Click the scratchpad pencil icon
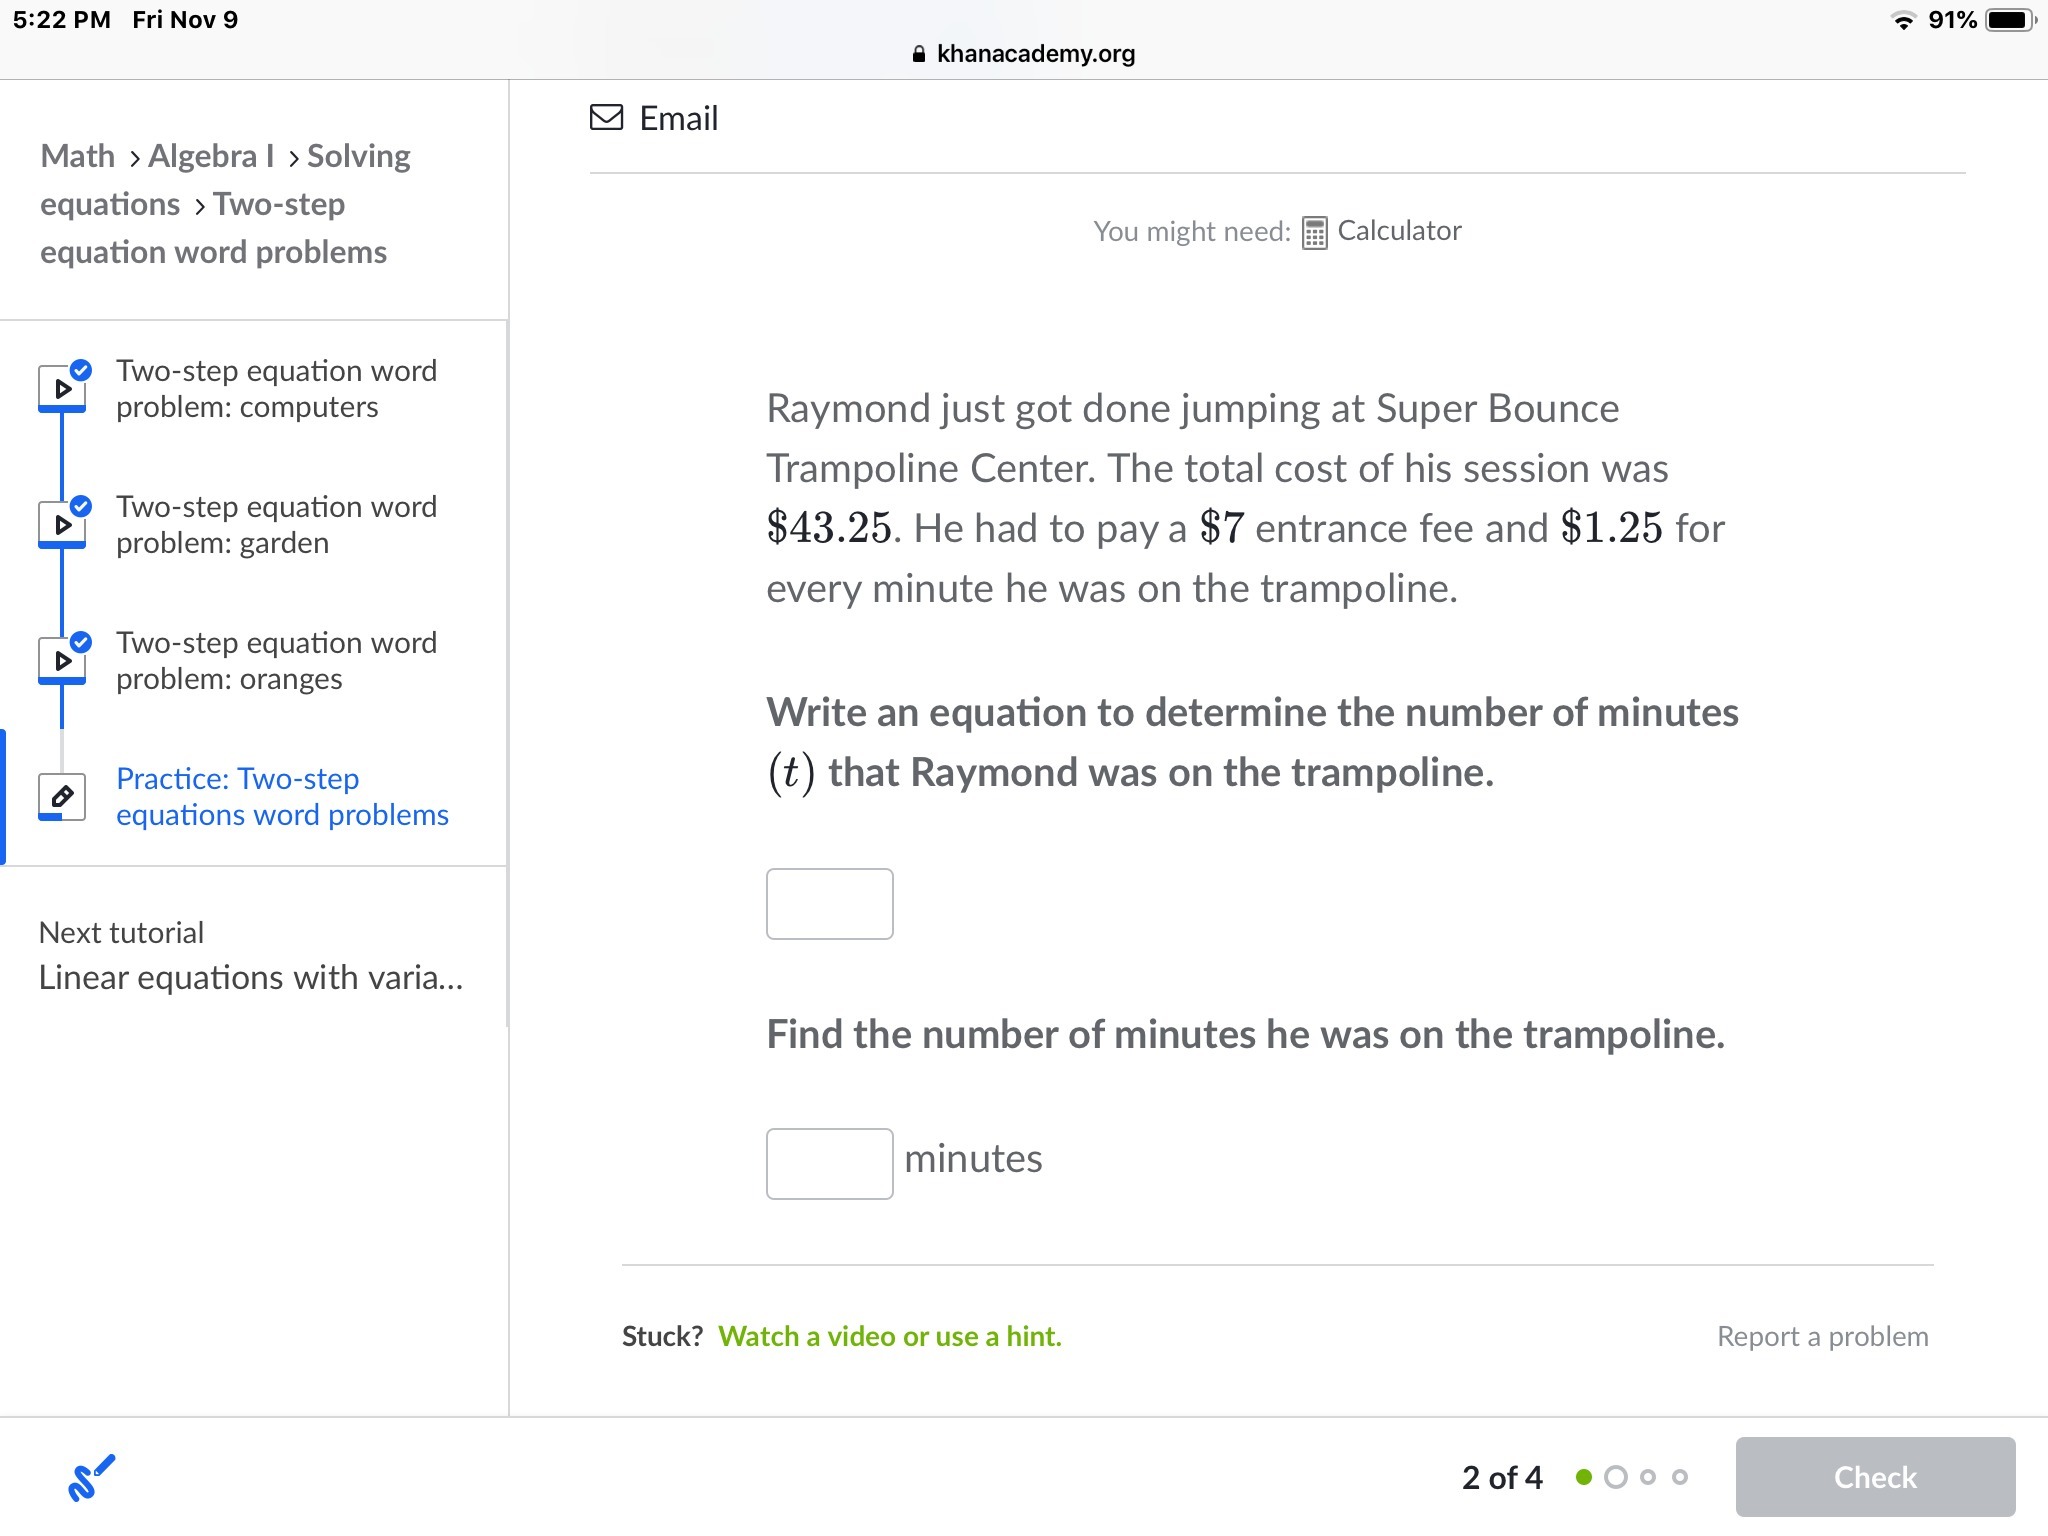This screenshot has height=1536, width=2048. [91, 1477]
